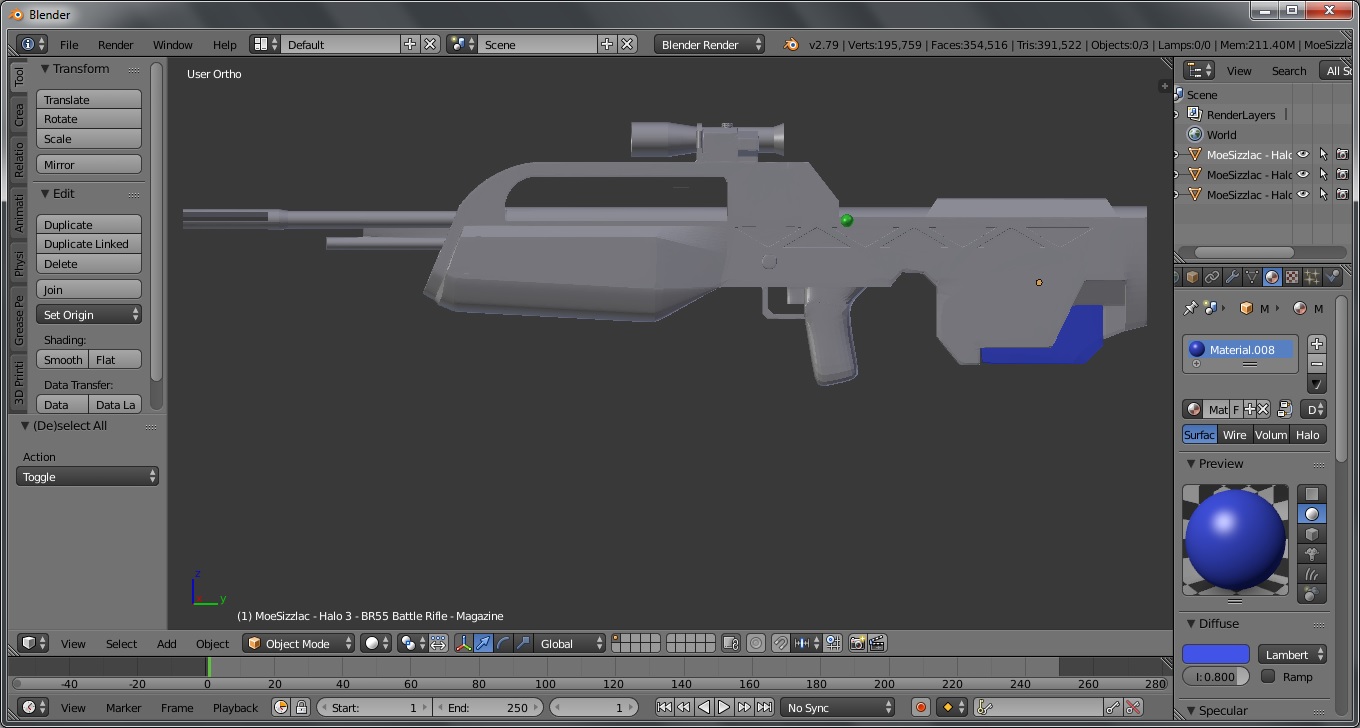Enable the rotate manipulator icon
1360x728 pixels.
pos(503,643)
